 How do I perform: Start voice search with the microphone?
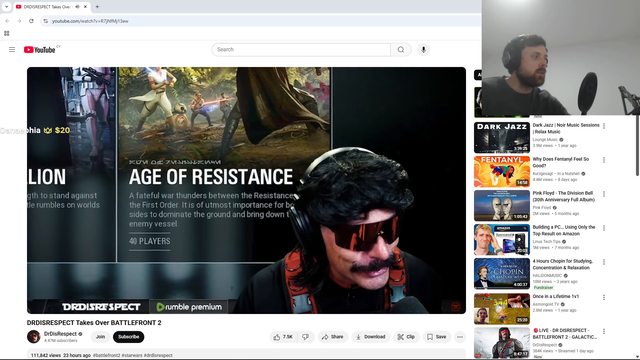click(x=423, y=49)
